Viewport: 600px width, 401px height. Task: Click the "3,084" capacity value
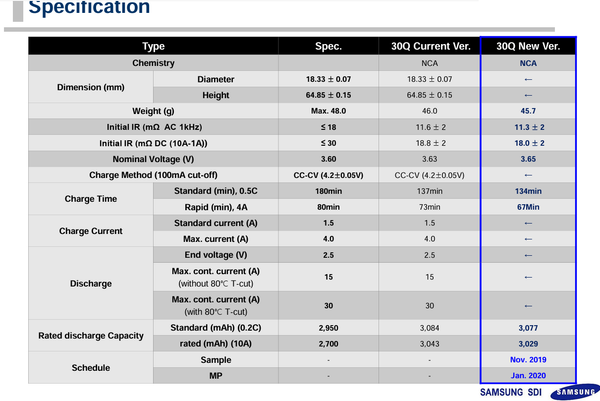tap(430, 328)
